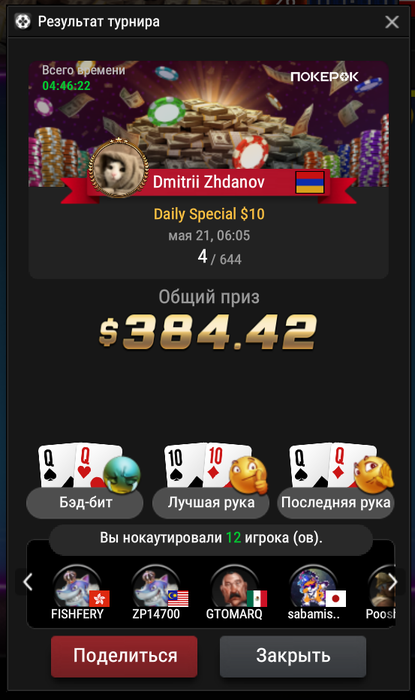The height and width of the screenshot is (700, 415).
Task: Show next knocked-out players with right arrow
Action: pos(393,582)
